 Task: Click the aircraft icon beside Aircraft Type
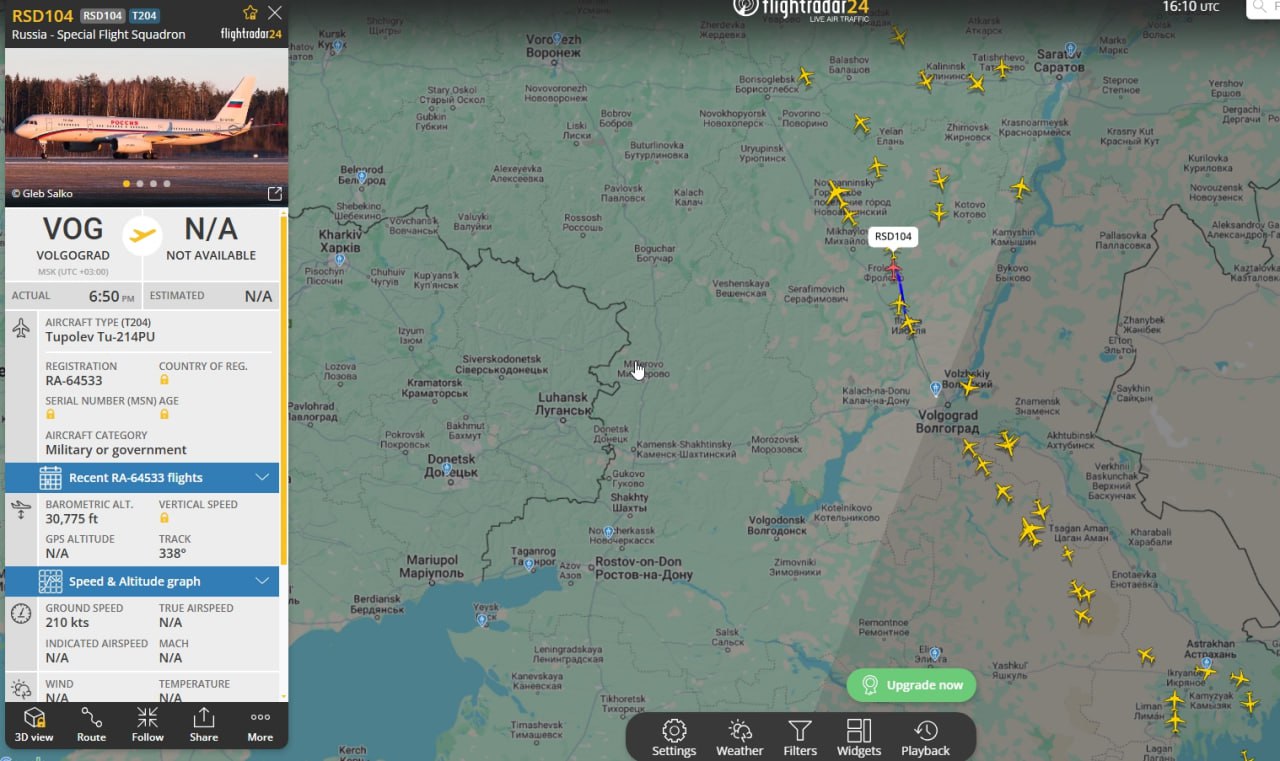coord(21,328)
